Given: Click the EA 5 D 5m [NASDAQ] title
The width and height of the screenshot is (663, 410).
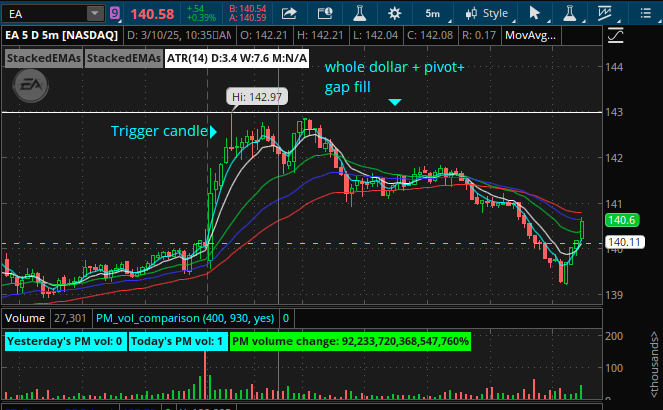Looking at the screenshot, I should (61, 35).
